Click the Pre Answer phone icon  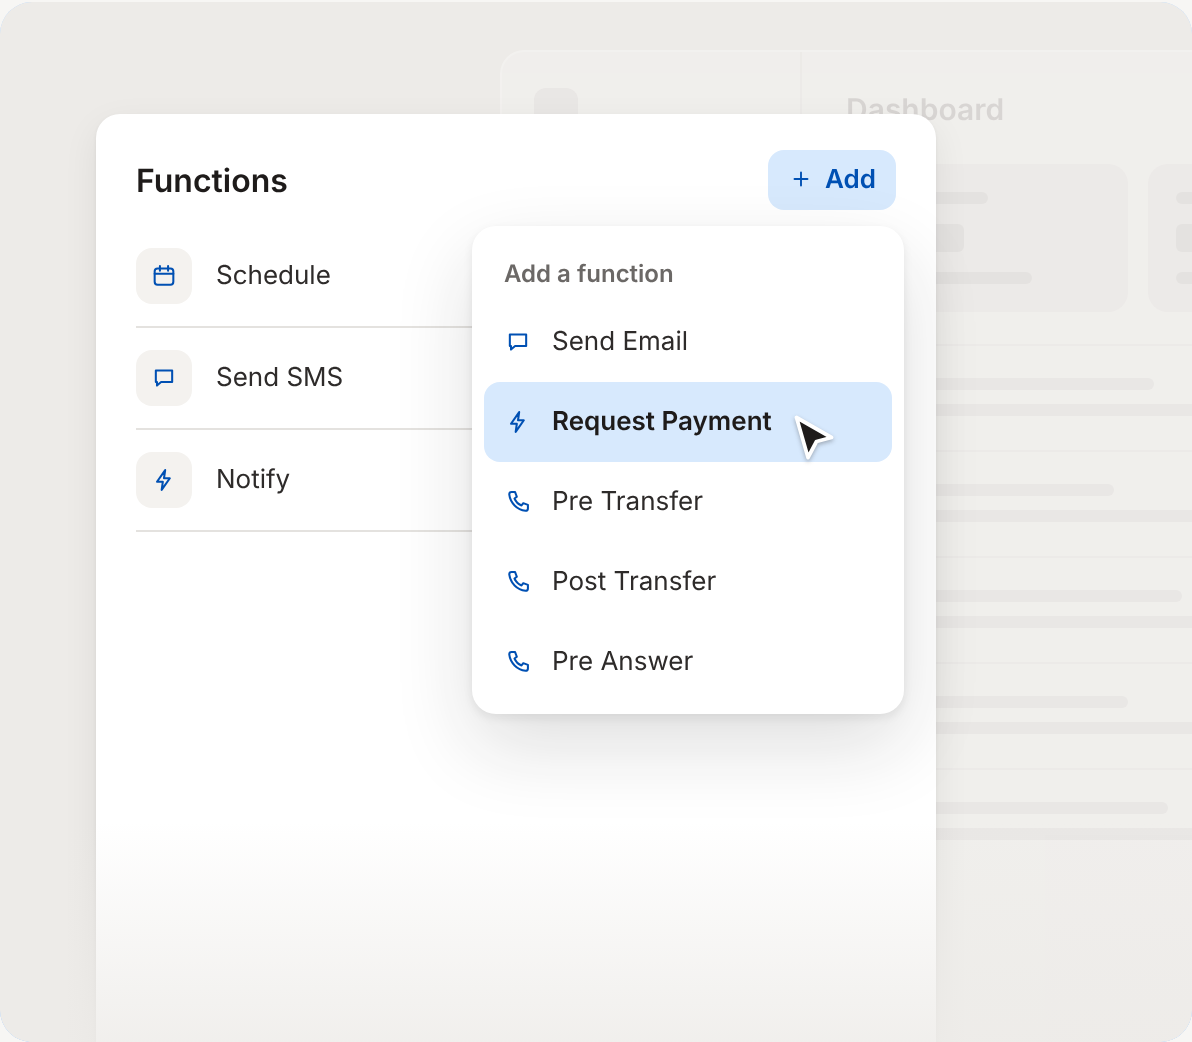pyautogui.click(x=518, y=661)
